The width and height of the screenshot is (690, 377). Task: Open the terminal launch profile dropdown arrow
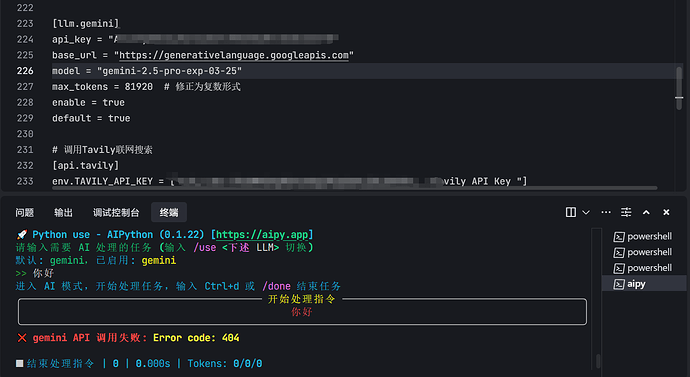pos(586,212)
